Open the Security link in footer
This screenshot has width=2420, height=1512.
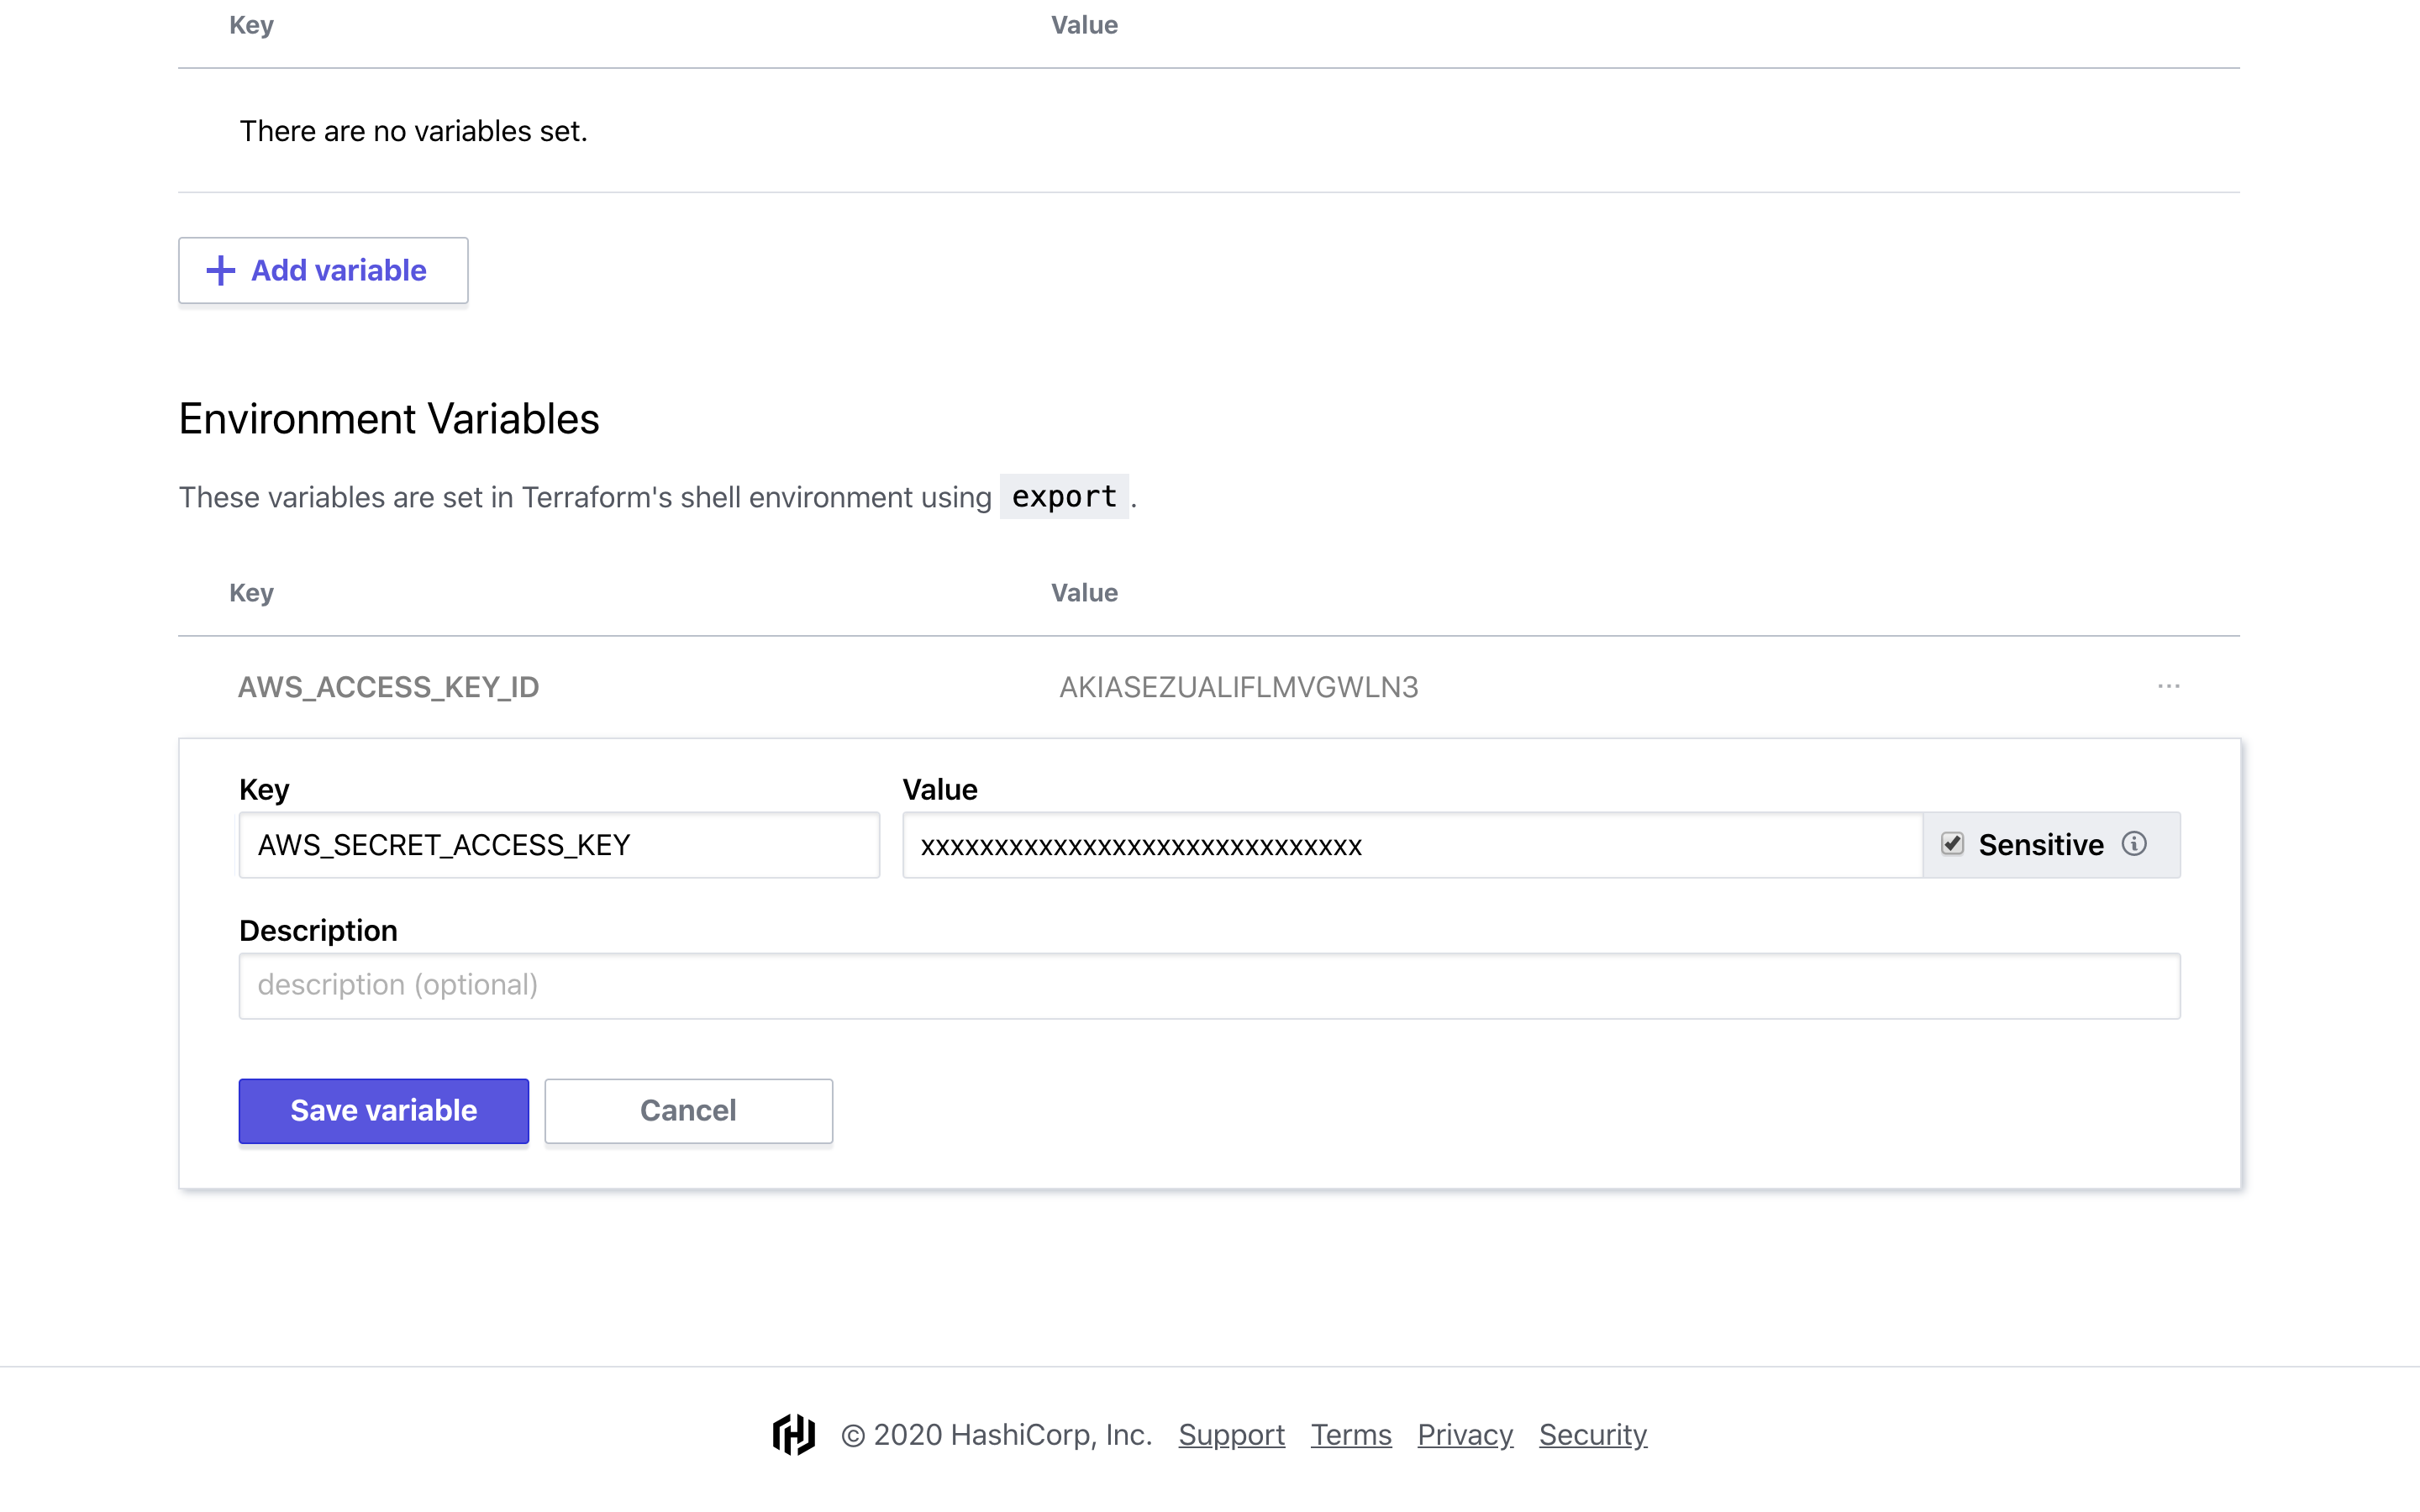[x=1593, y=1434]
